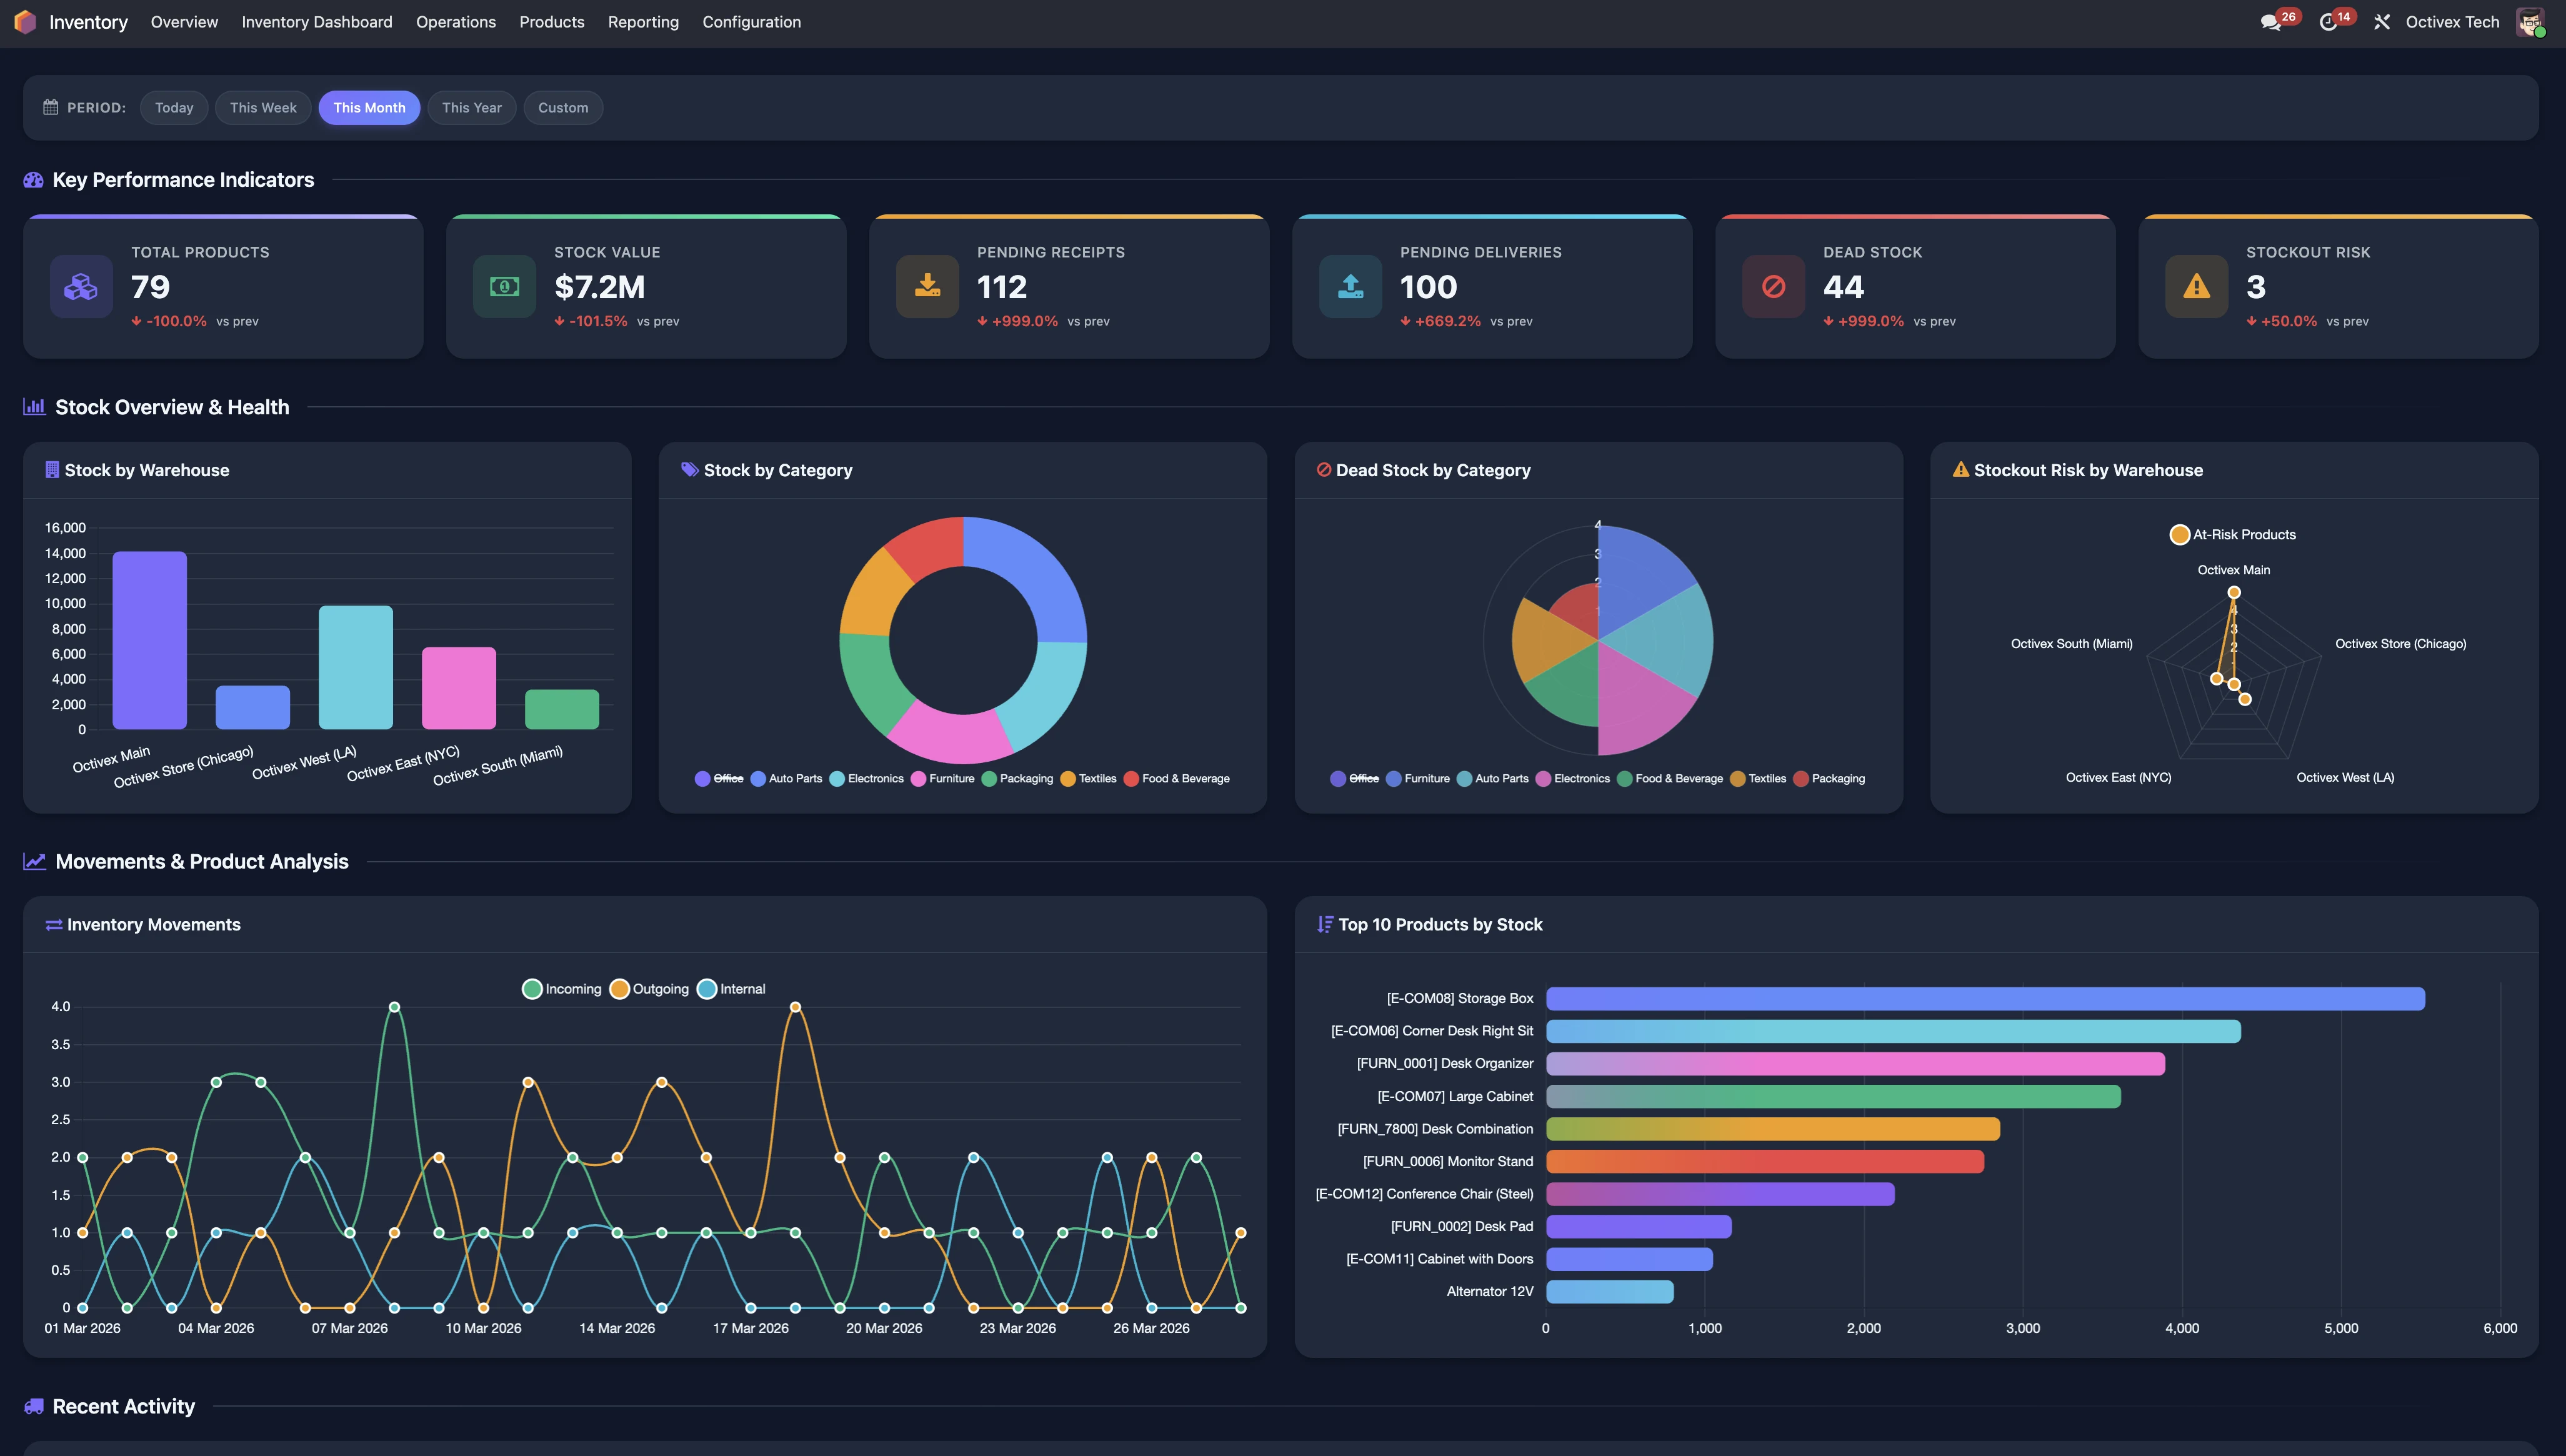This screenshot has width=2566, height=1456.
Task: Click the calendar icon beside PERIOD
Action: (x=51, y=107)
